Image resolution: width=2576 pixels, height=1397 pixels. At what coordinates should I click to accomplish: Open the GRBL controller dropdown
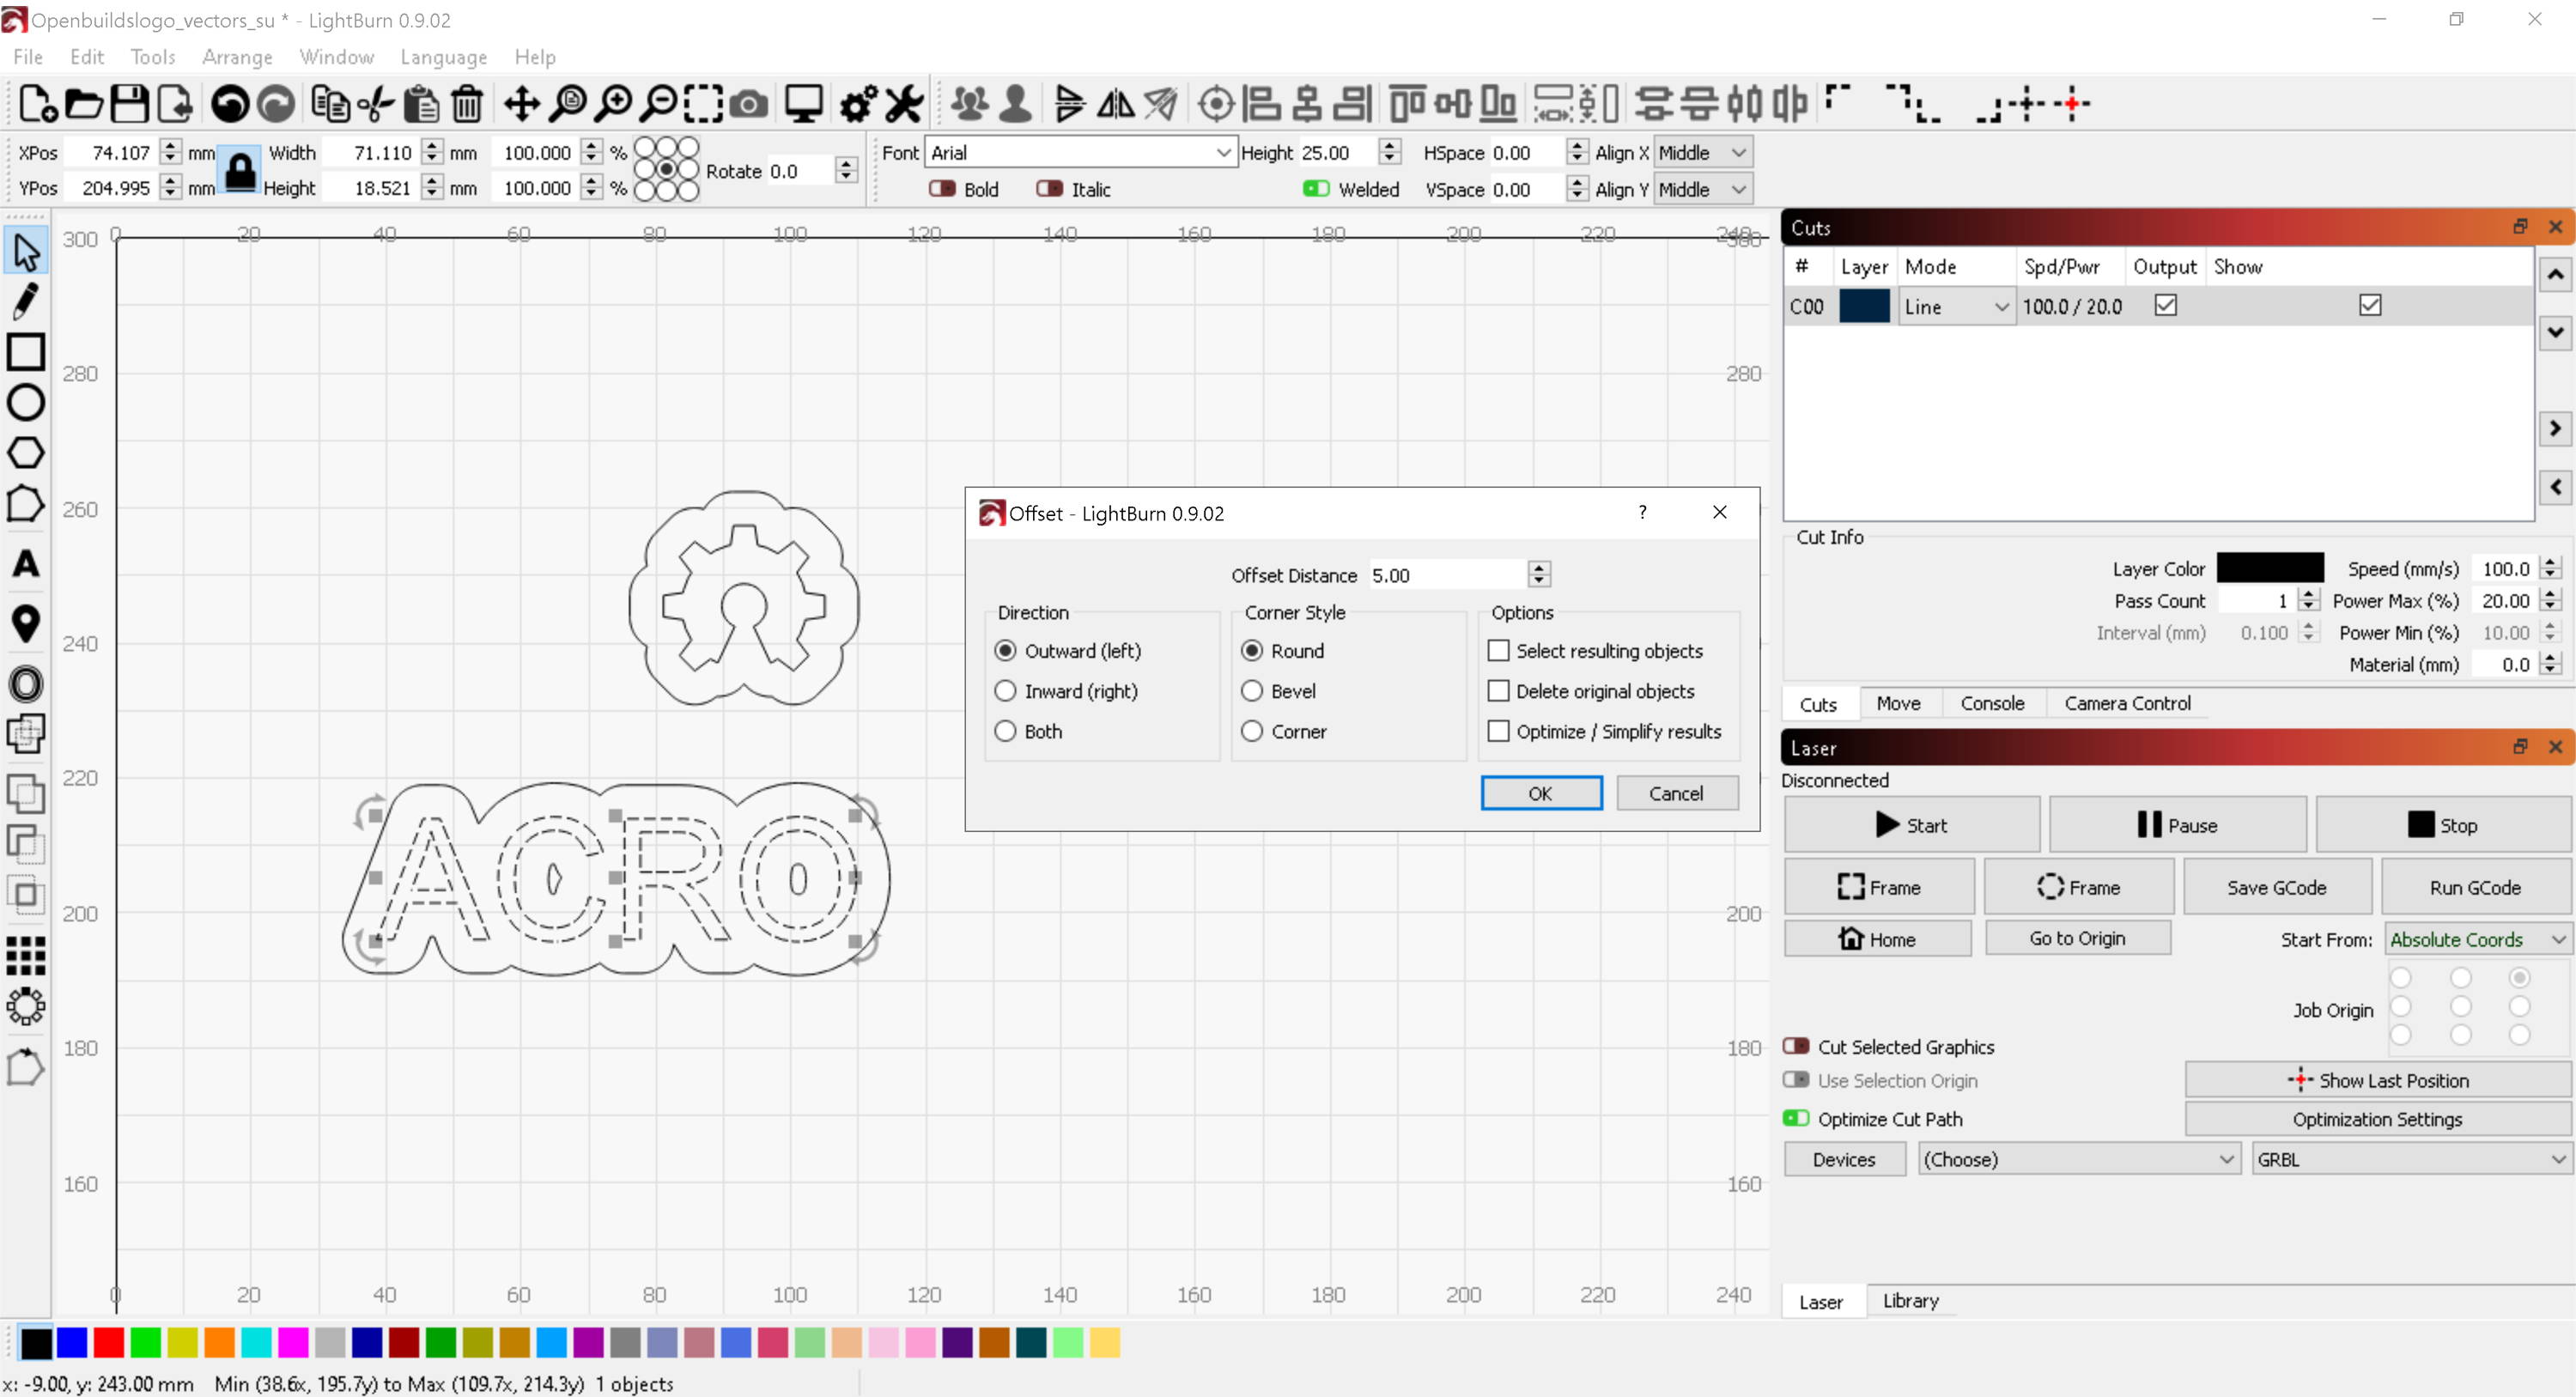click(2411, 1159)
